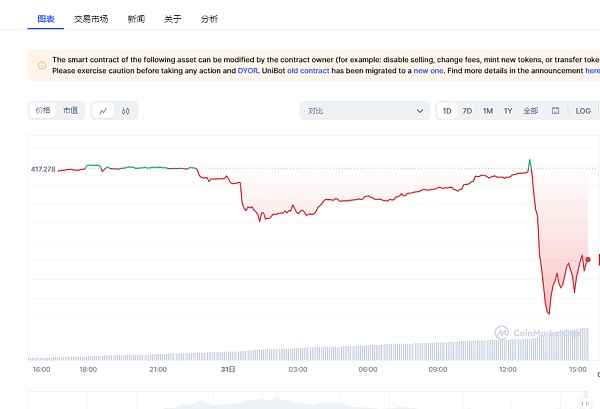The image size is (600, 409).
Task: Open the calendar date range picker
Action: [555, 111]
